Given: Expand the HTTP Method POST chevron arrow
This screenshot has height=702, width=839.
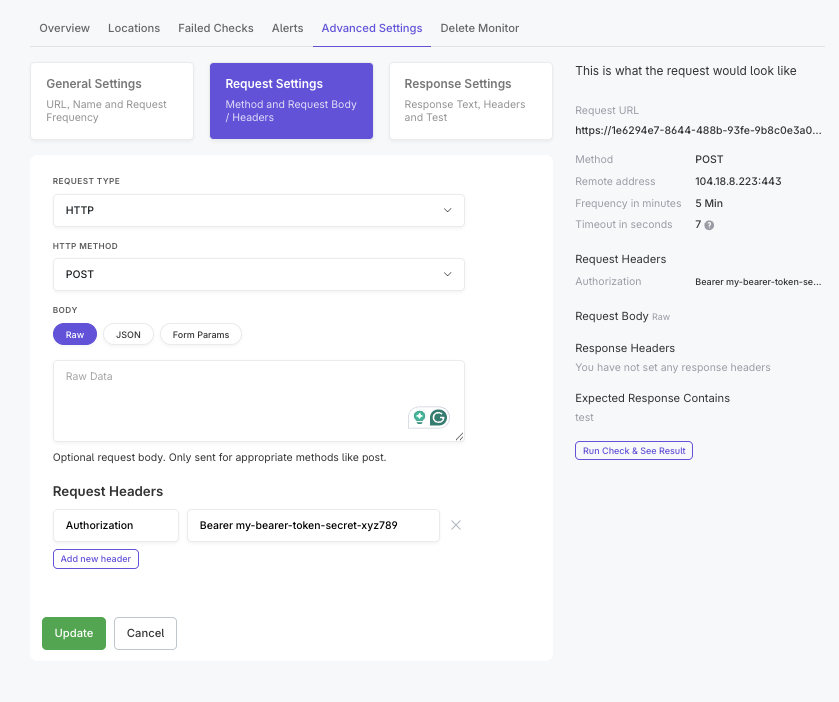Looking at the screenshot, I should tap(447, 274).
